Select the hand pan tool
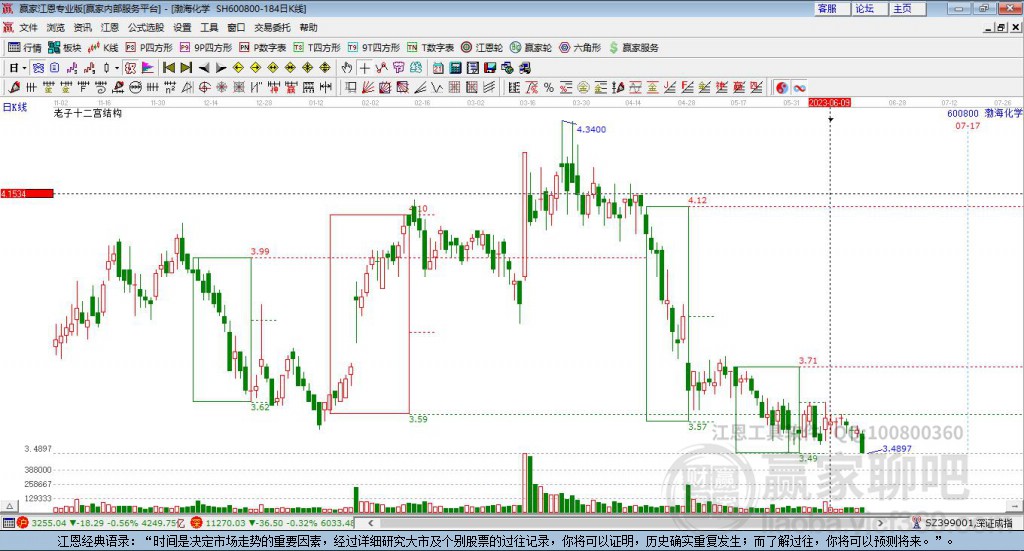This screenshot has width=1024, height=551. click(x=347, y=68)
